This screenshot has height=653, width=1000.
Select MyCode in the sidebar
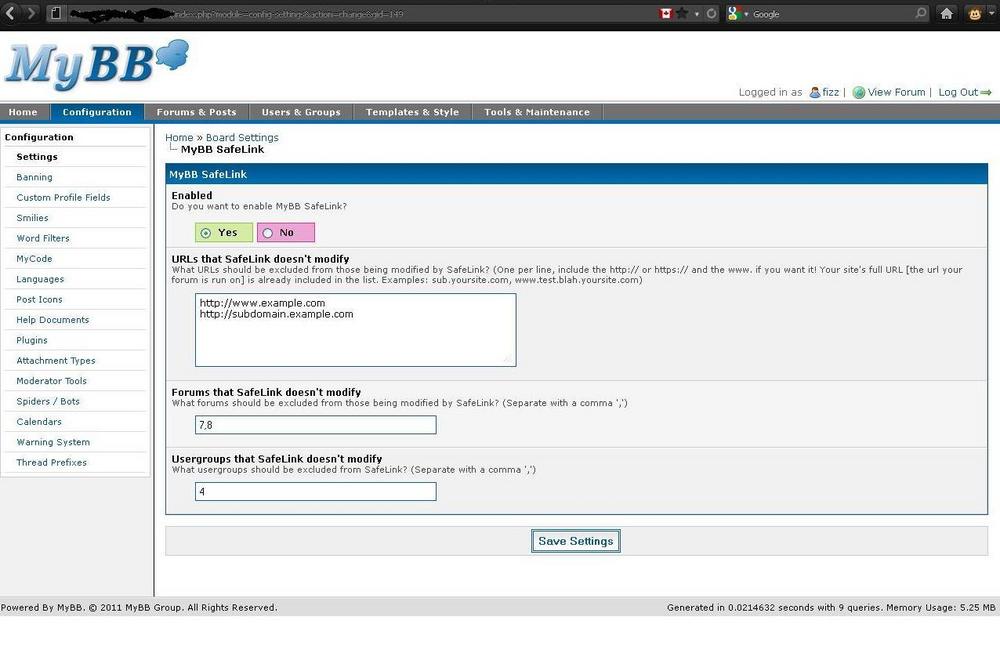coord(34,259)
